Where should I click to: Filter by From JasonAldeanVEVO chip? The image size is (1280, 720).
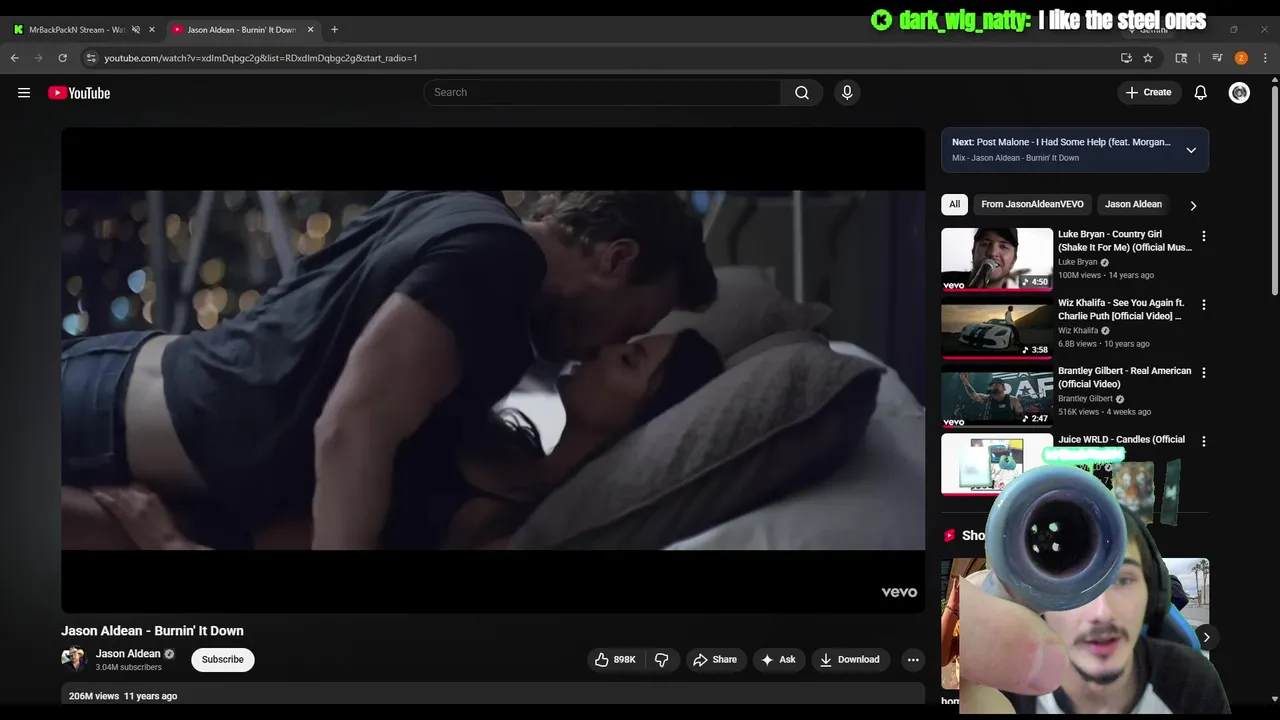coord(1032,204)
